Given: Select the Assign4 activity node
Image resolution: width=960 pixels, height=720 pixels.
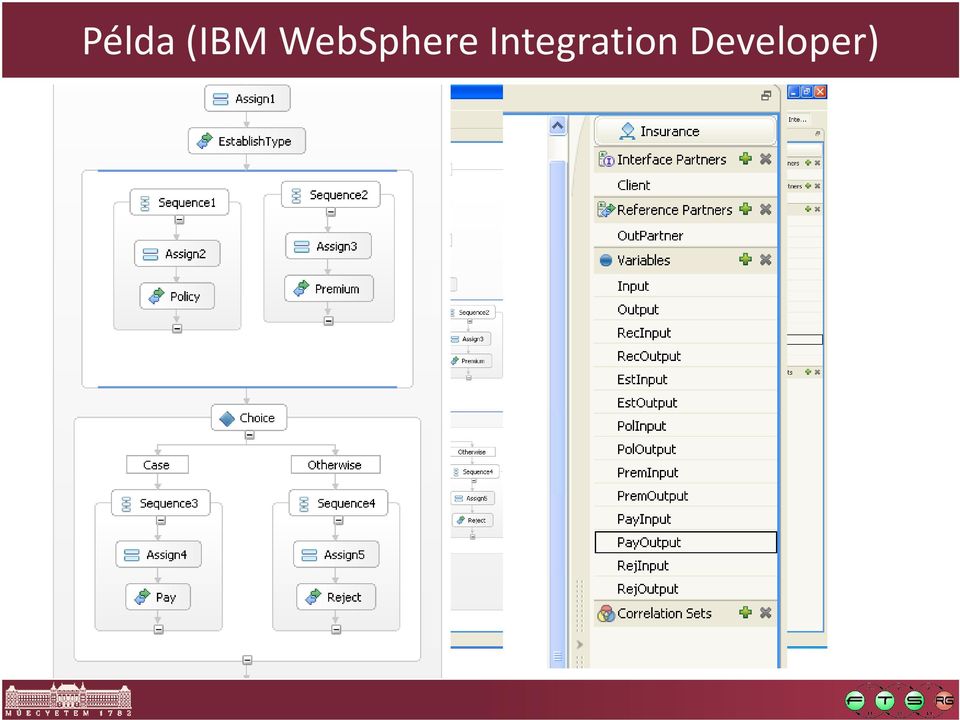Looking at the screenshot, I should (x=158, y=555).
